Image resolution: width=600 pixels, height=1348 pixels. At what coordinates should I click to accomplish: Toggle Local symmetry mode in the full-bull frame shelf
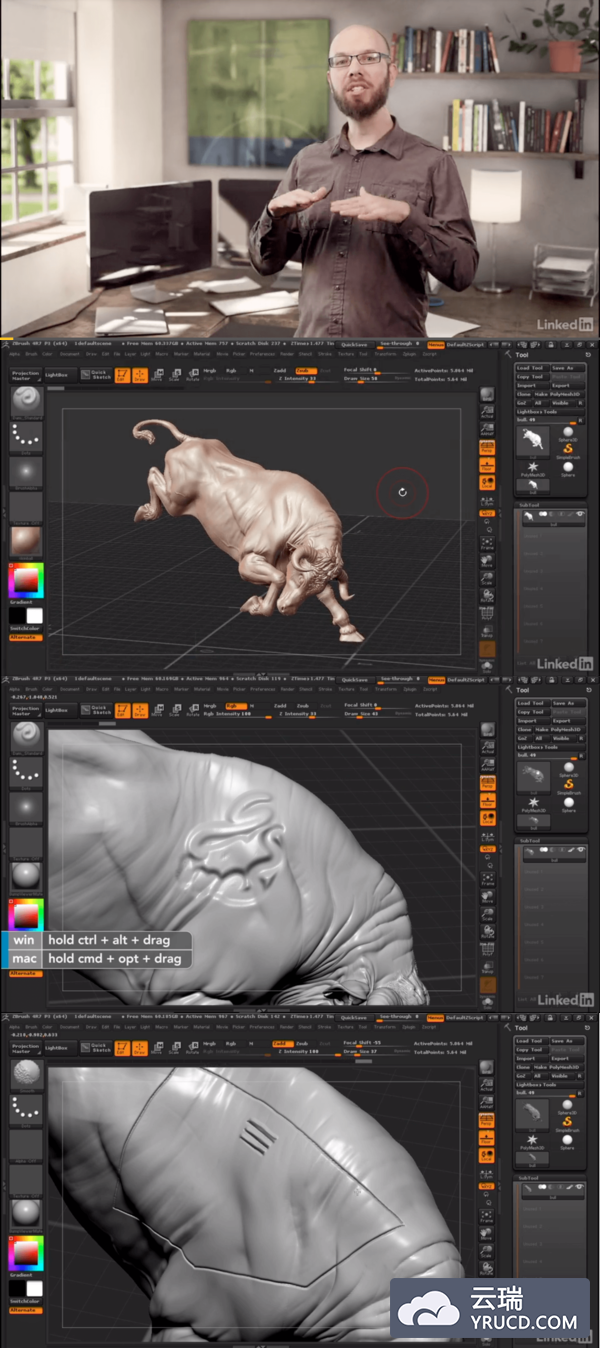click(x=487, y=482)
